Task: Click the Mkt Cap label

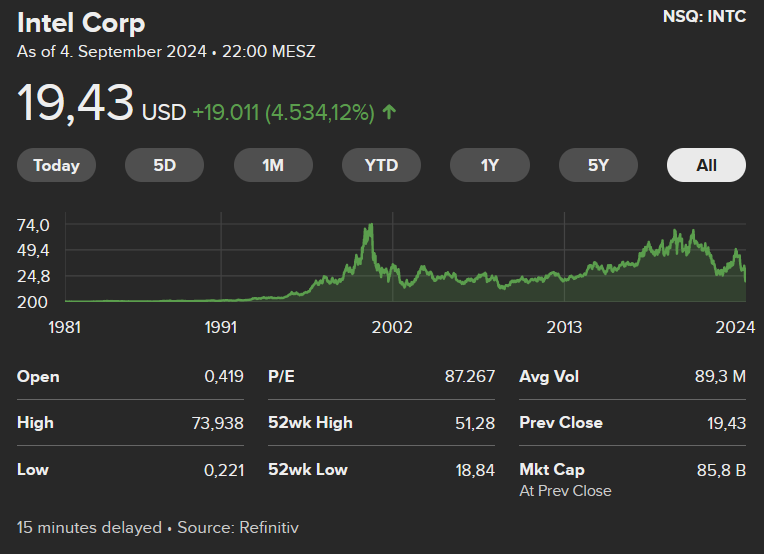Action: pyautogui.click(x=552, y=470)
